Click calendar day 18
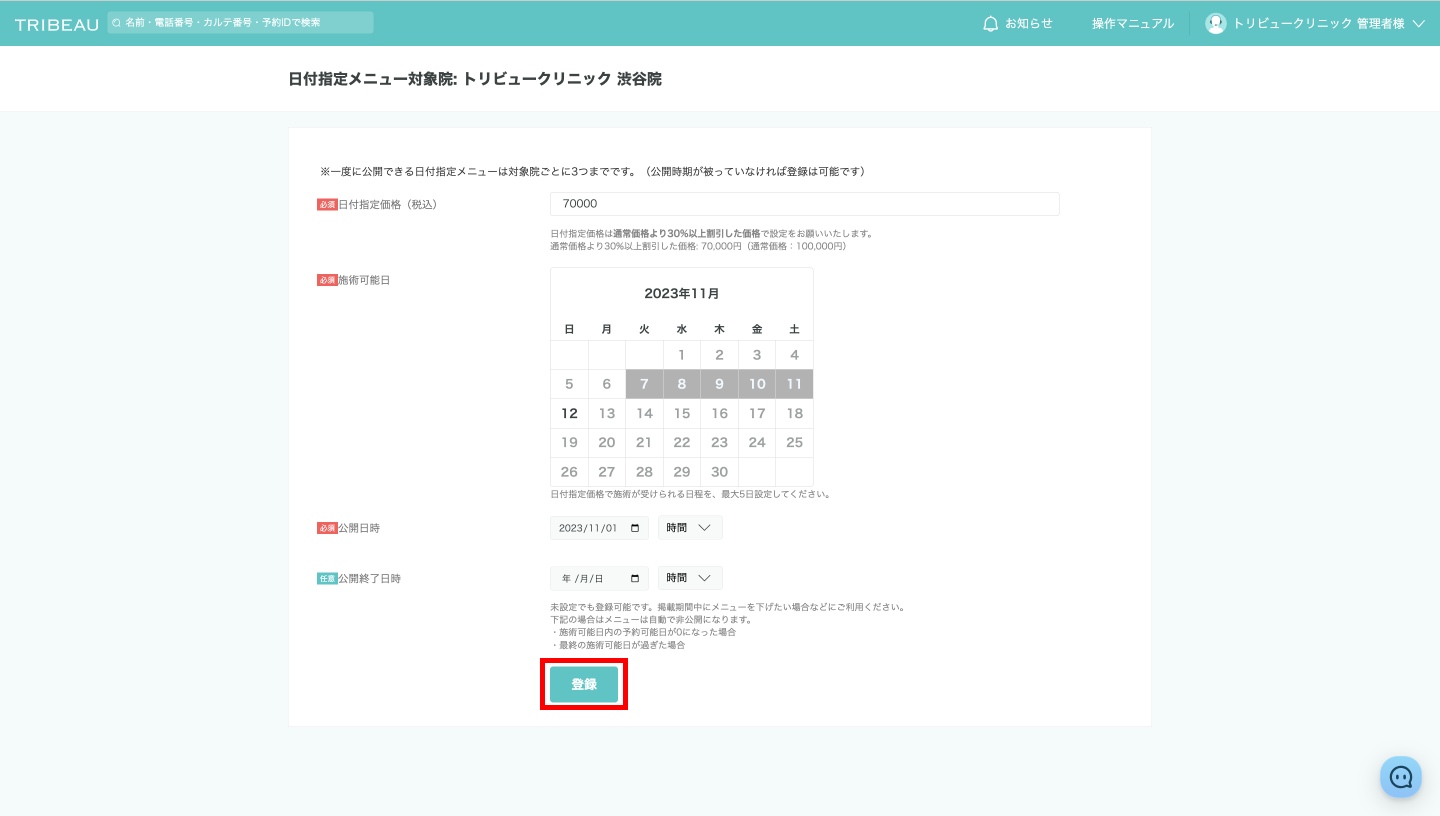 794,413
